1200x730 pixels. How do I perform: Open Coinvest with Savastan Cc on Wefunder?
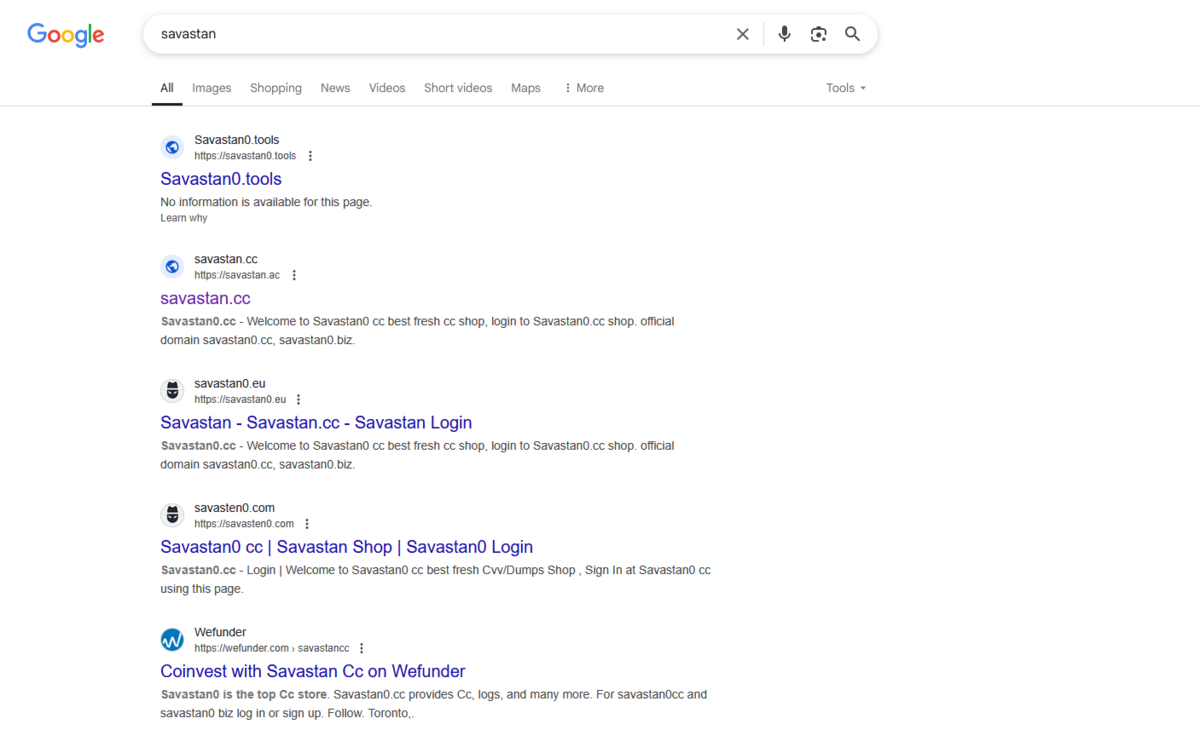(313, 671)
